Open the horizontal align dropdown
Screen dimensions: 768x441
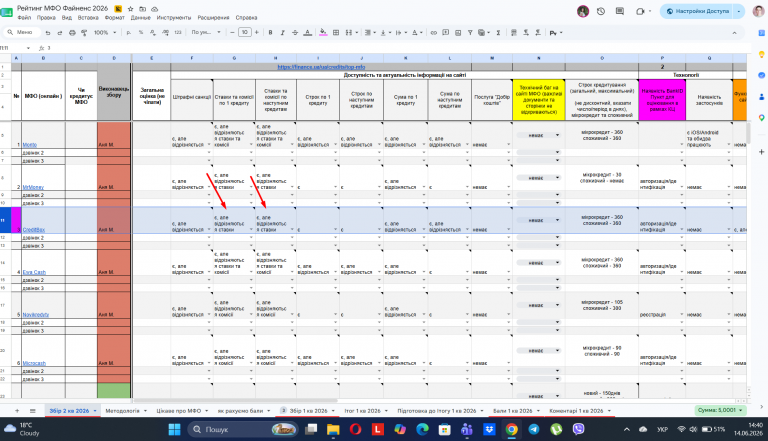pyautogui.click(x=370, y=33)
